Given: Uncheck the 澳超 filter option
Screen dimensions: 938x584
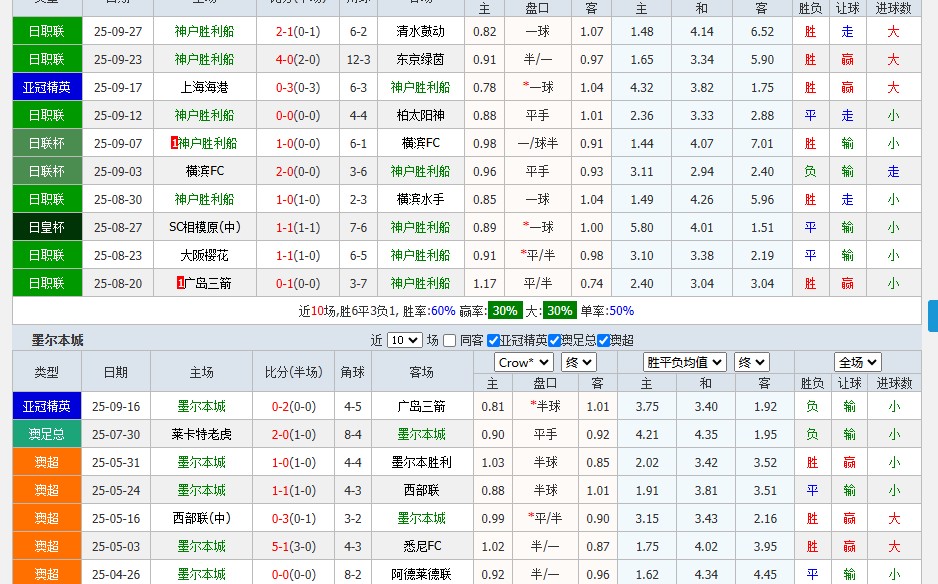Looking at the screenshot, I should pos(602,339).
